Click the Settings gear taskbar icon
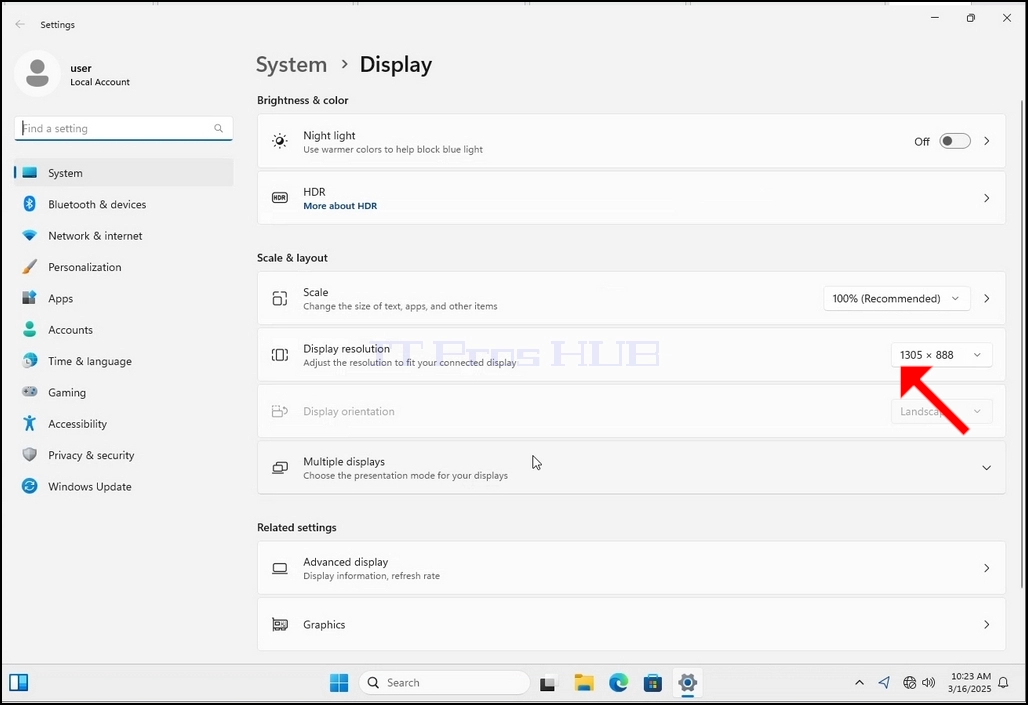Image resolution: width=1028 pixels, height=705 pixels. coord(687,683)
